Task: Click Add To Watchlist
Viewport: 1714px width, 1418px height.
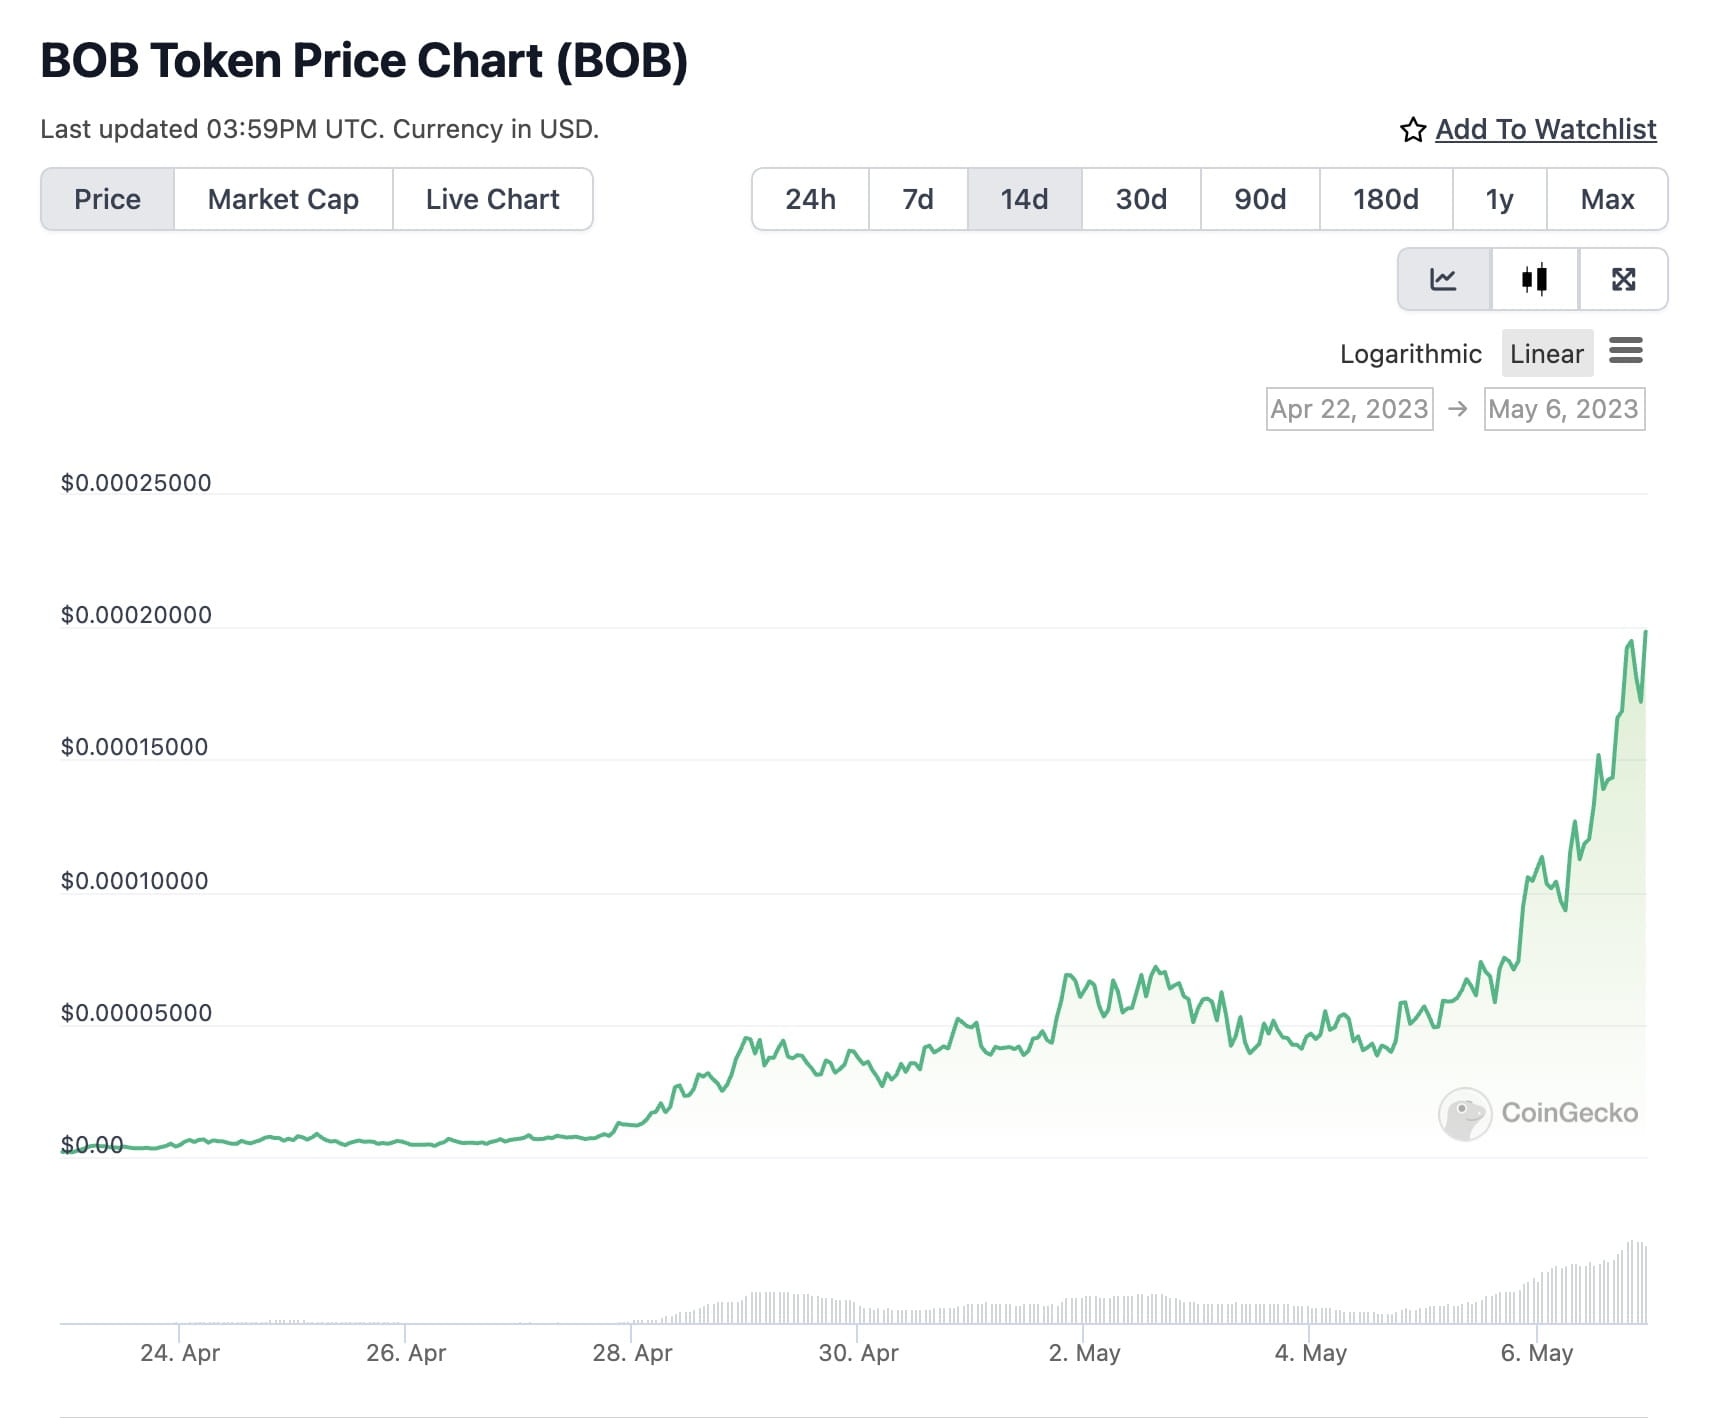Action: 1545,129
